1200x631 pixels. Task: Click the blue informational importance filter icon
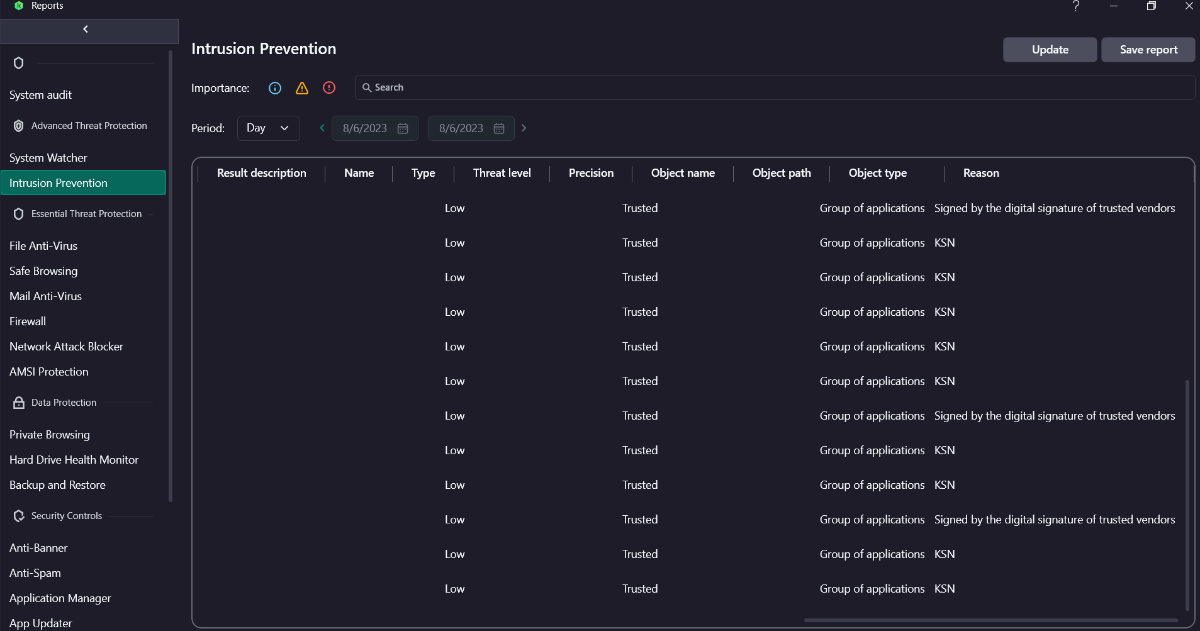pyautogui.click(x=275, y=88)
